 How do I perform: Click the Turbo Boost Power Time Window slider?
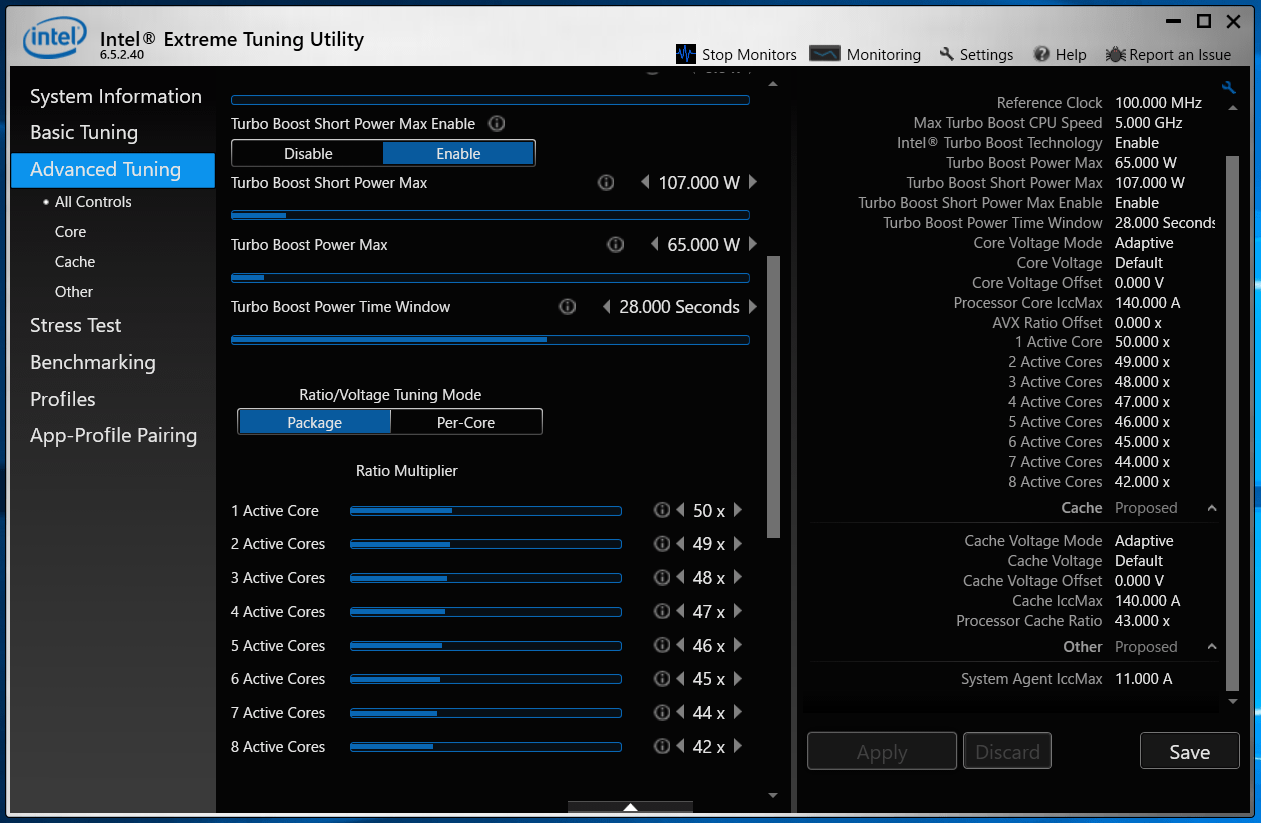[490, 340]
